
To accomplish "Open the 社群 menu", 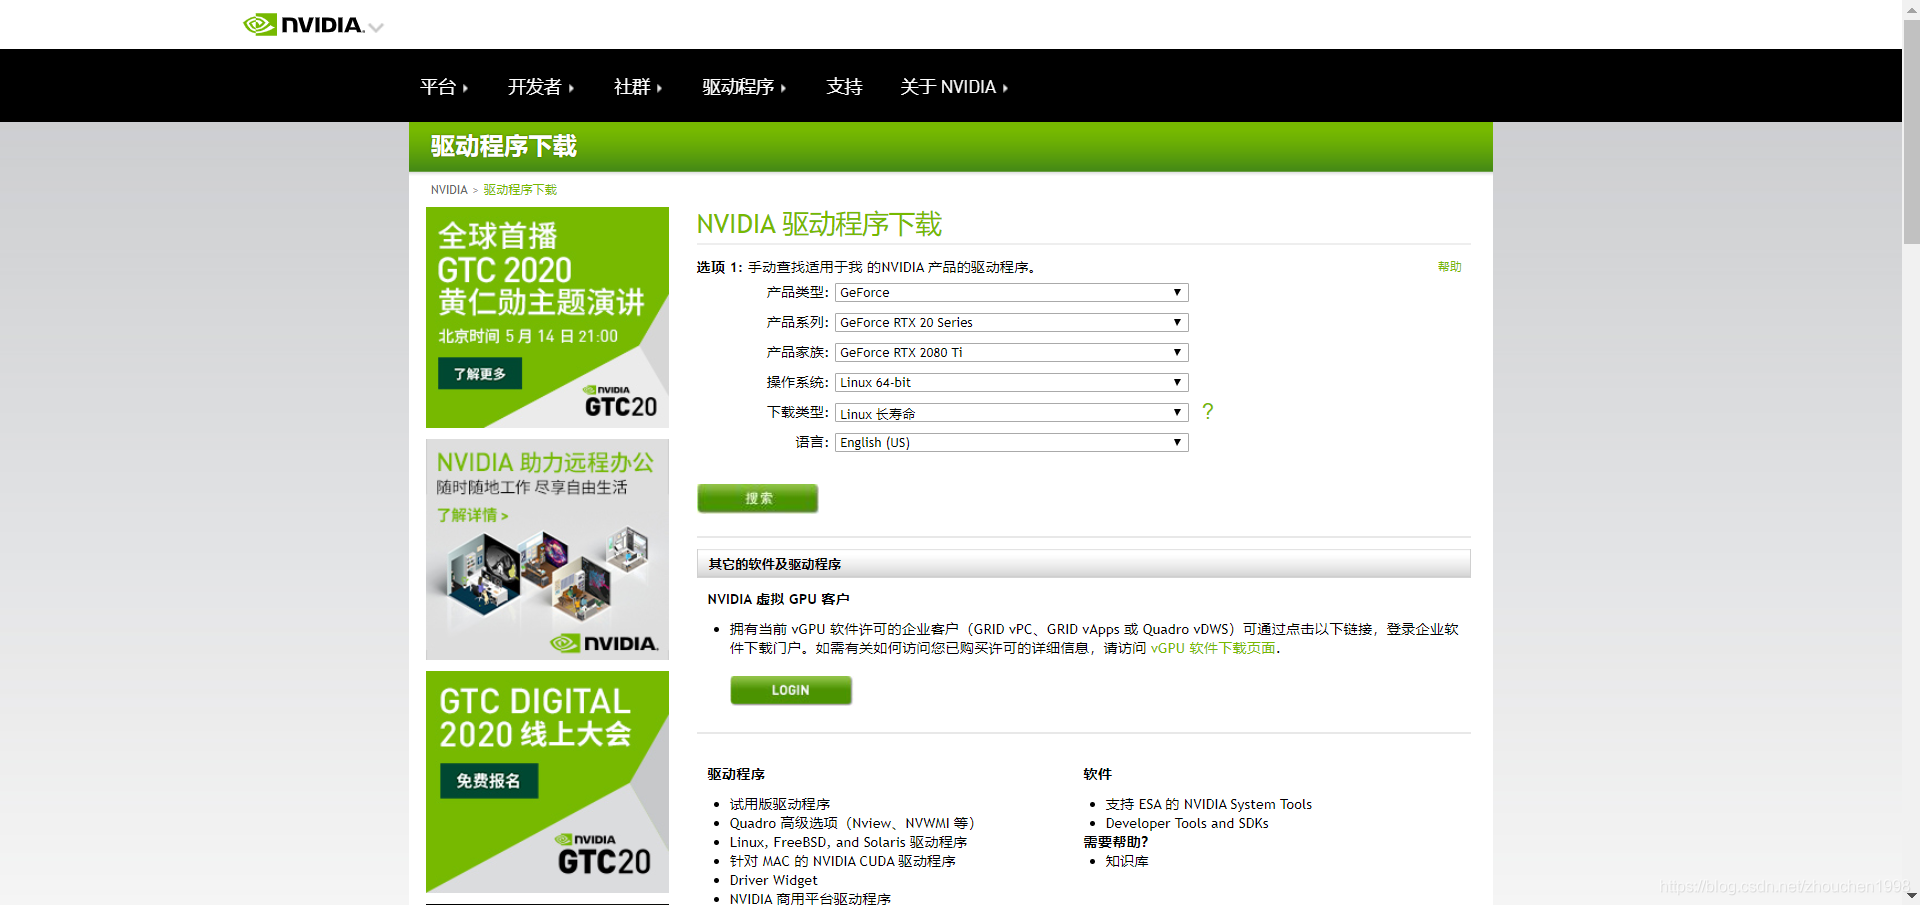I will (x=638, y=87).
